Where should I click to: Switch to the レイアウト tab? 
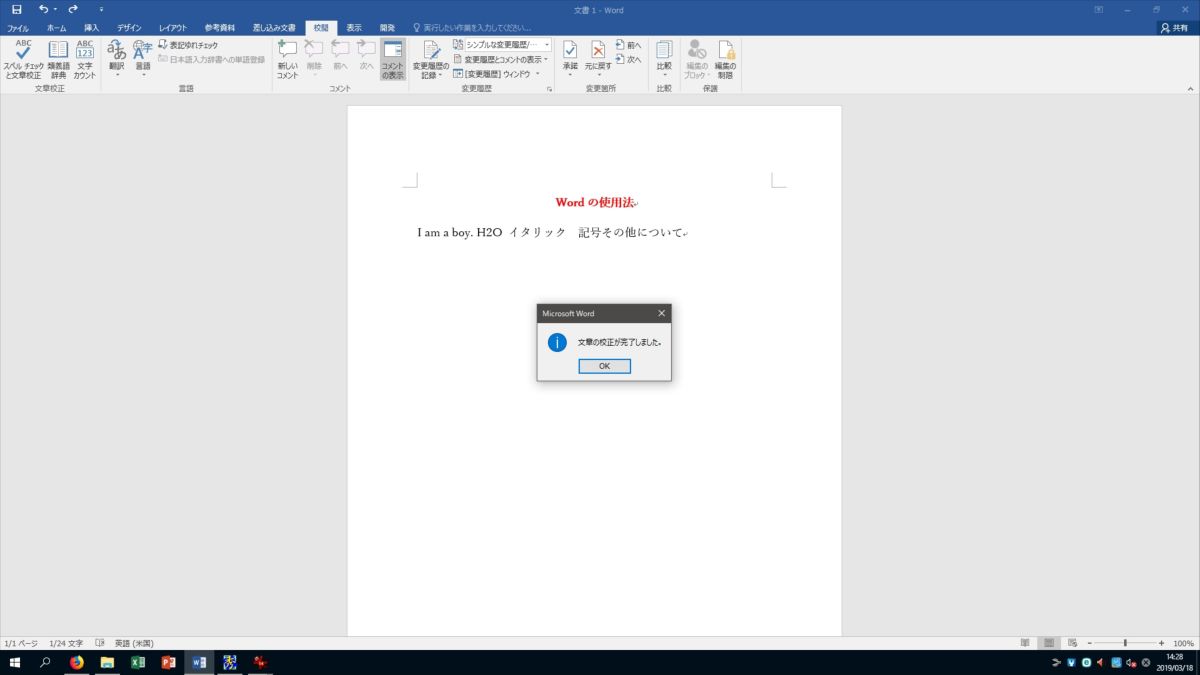coord(173,28)
